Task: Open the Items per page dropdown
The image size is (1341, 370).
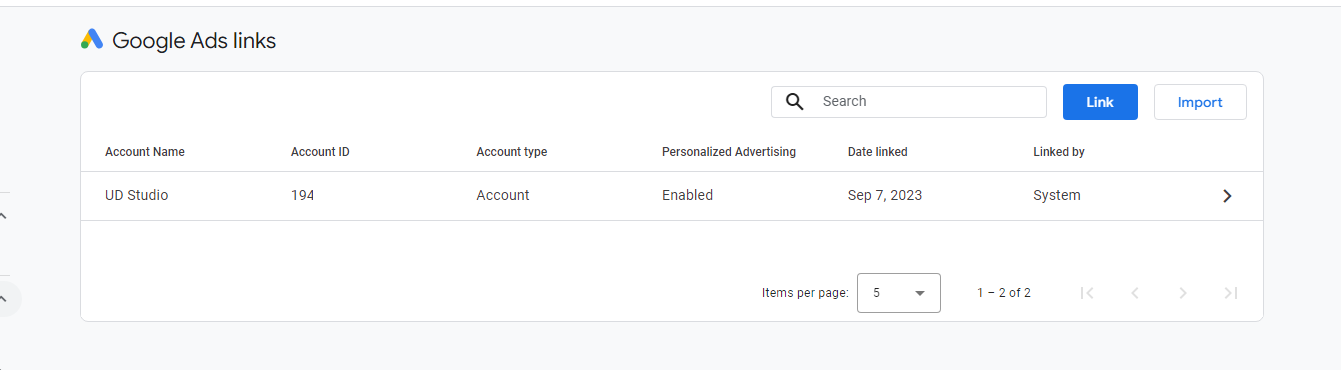Action: [x=899, y=293]
